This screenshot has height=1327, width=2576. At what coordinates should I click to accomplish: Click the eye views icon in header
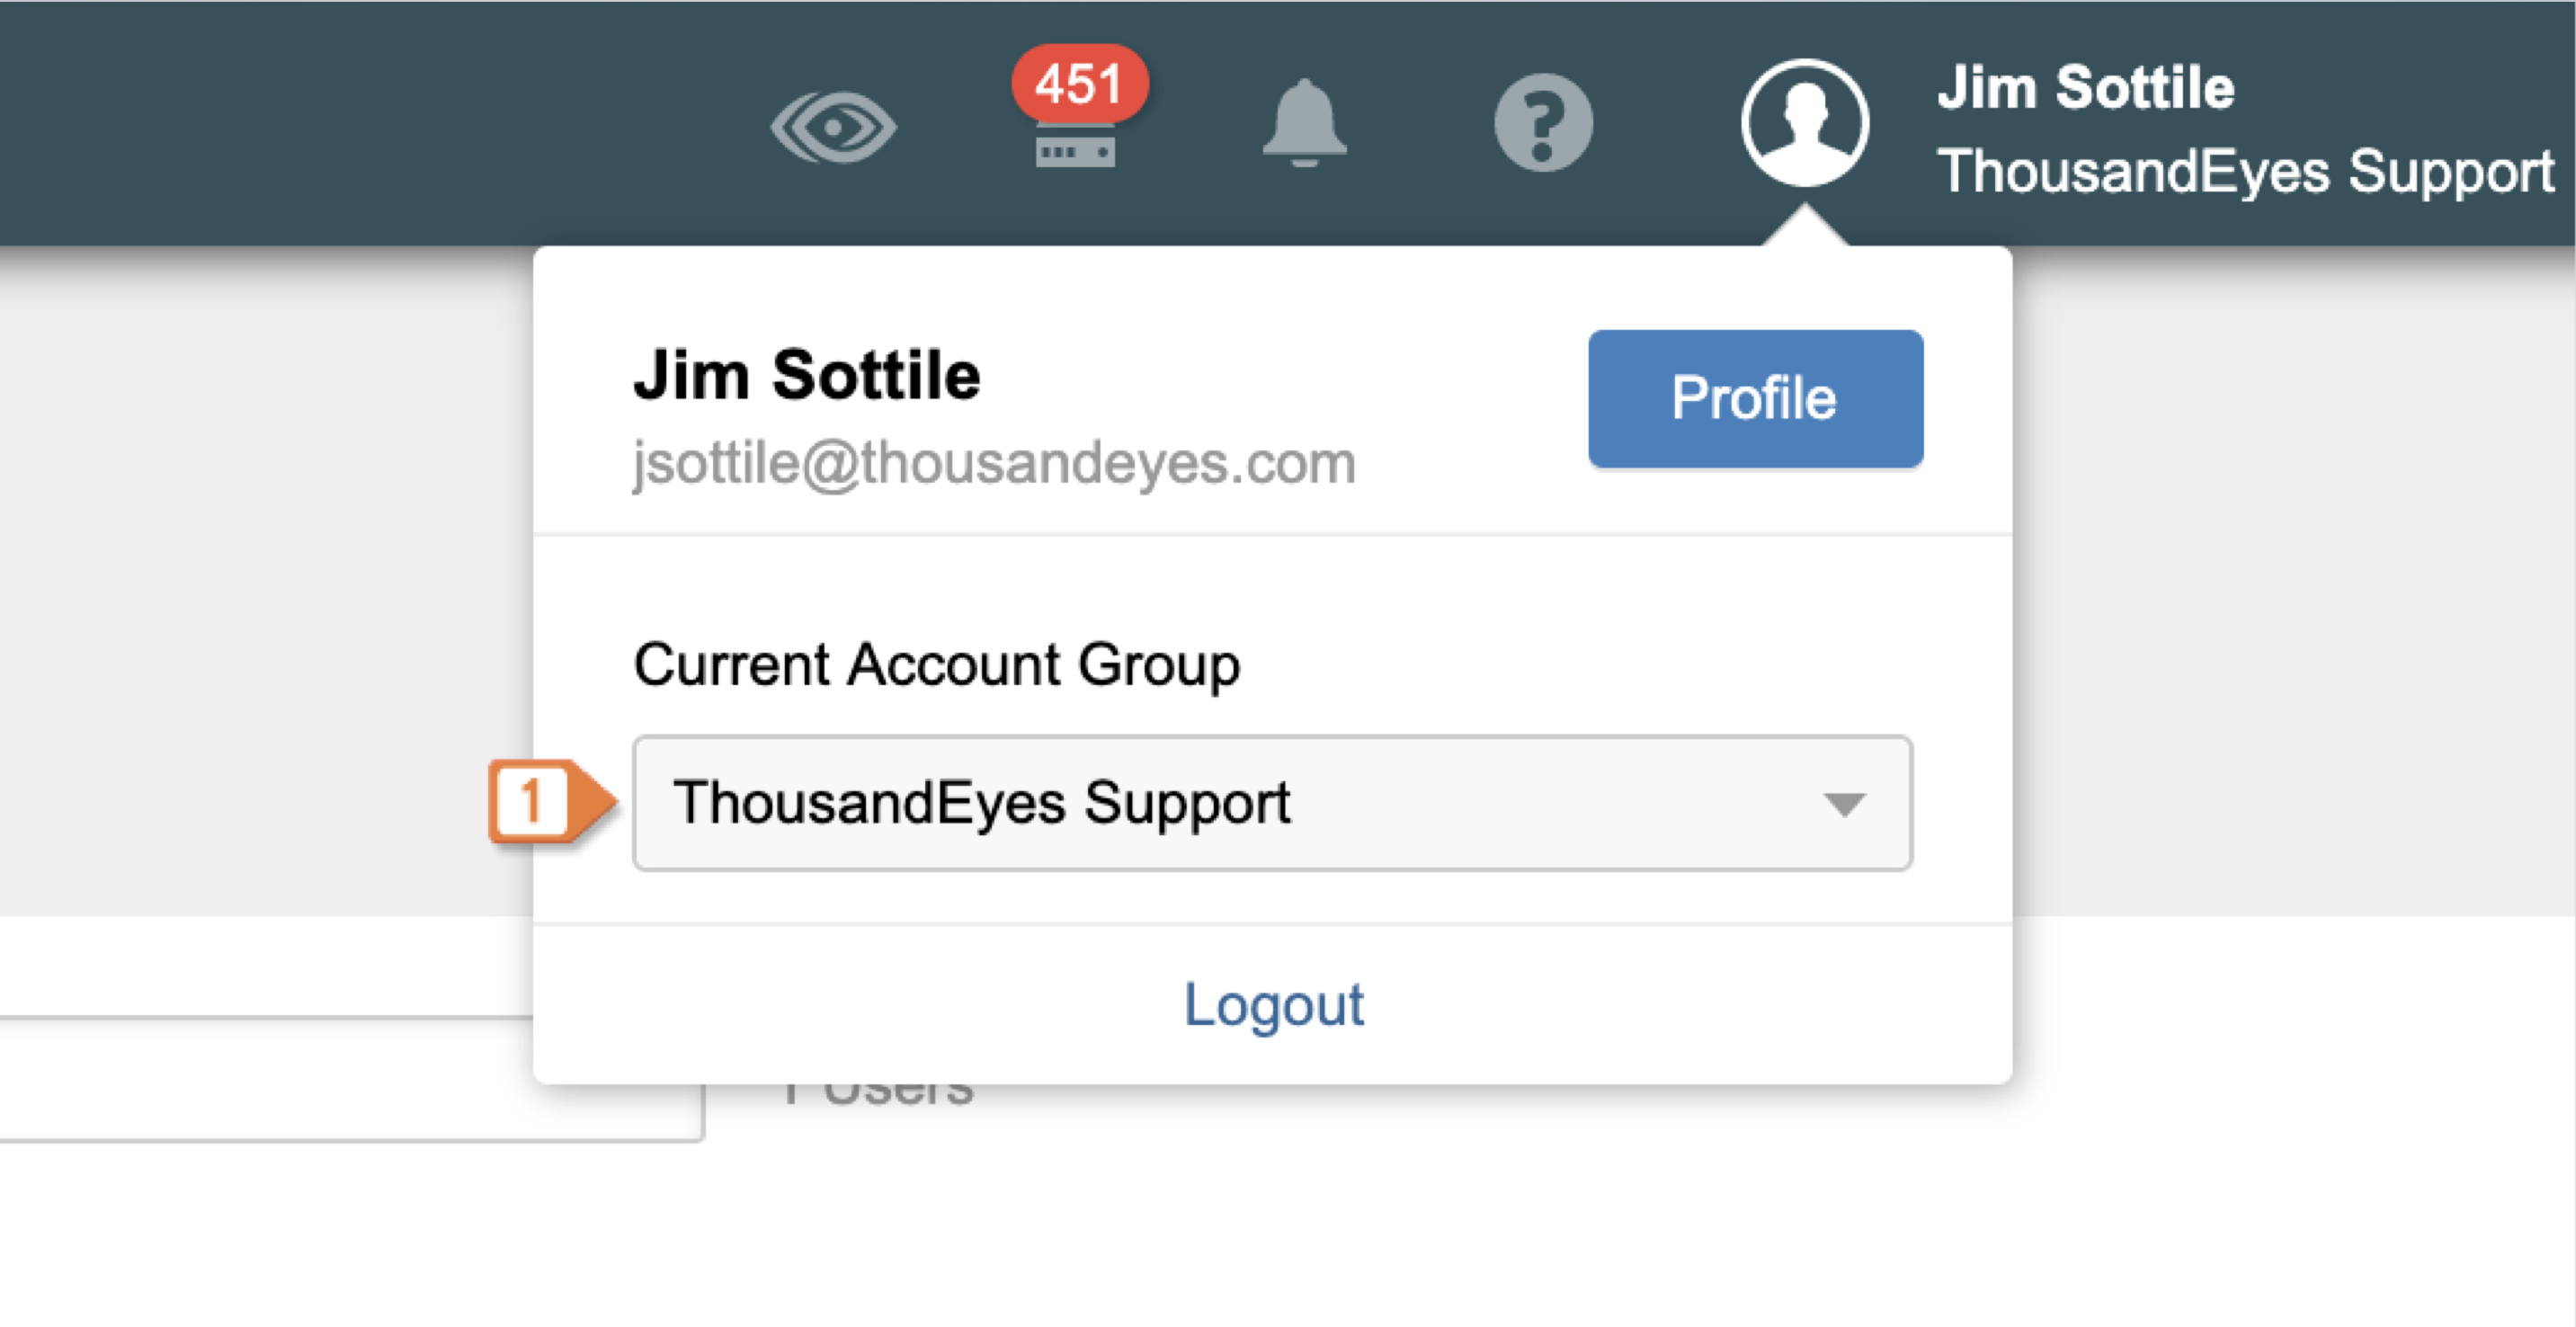[833, 127]
